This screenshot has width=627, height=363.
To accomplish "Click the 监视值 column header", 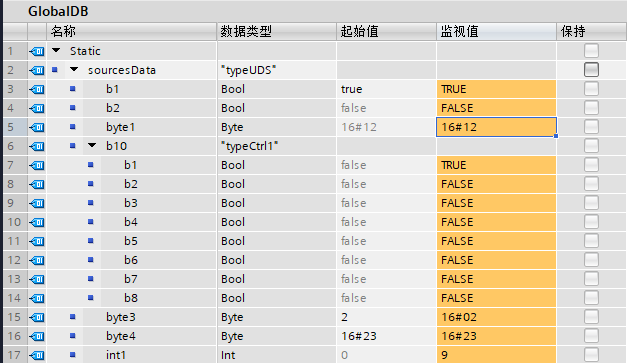I will pyautogui.click(x=496, y=31).
